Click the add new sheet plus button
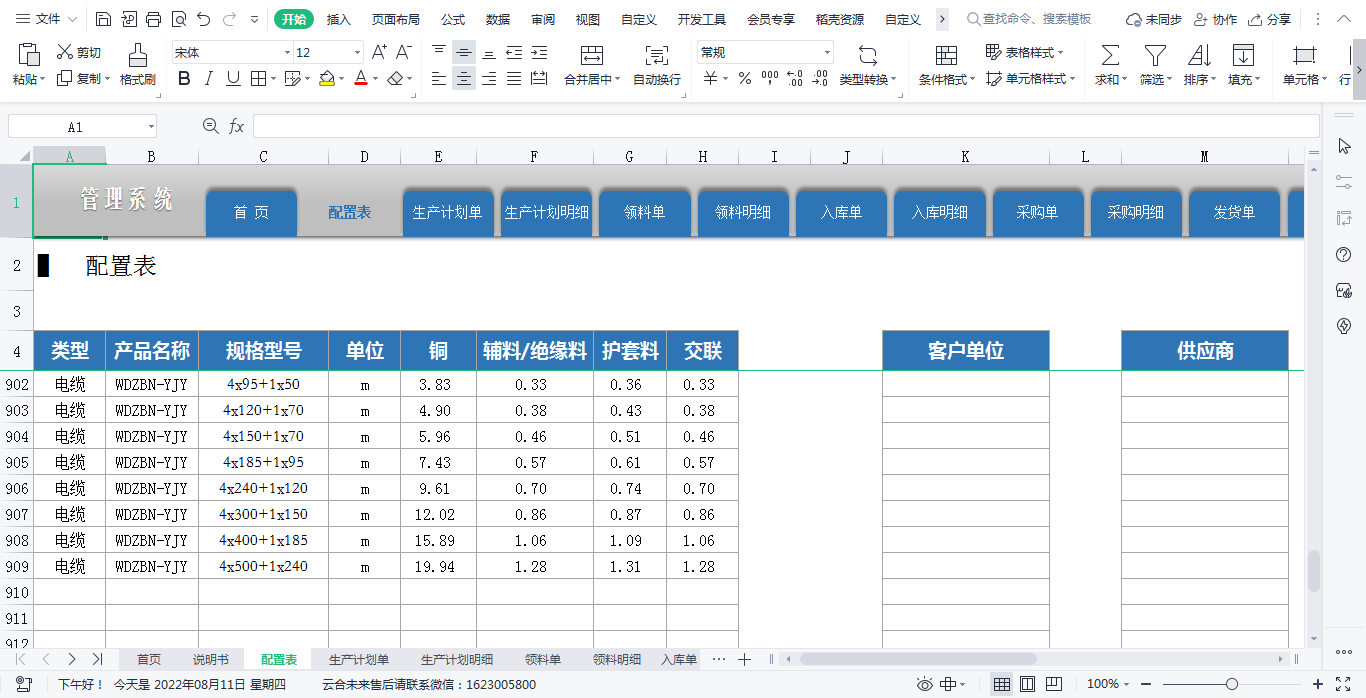This screenshot has width=1366, height=698. [744, 659]
